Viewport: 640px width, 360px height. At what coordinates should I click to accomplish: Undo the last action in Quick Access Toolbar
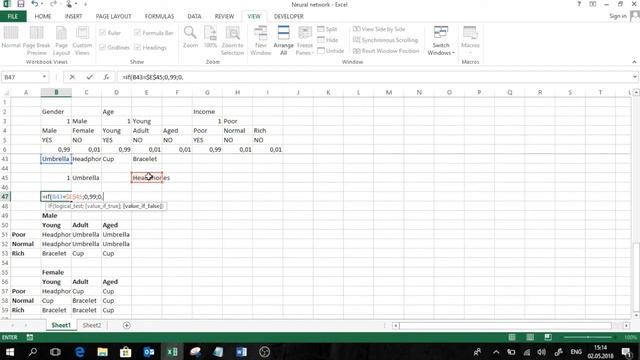pos(35,4)
